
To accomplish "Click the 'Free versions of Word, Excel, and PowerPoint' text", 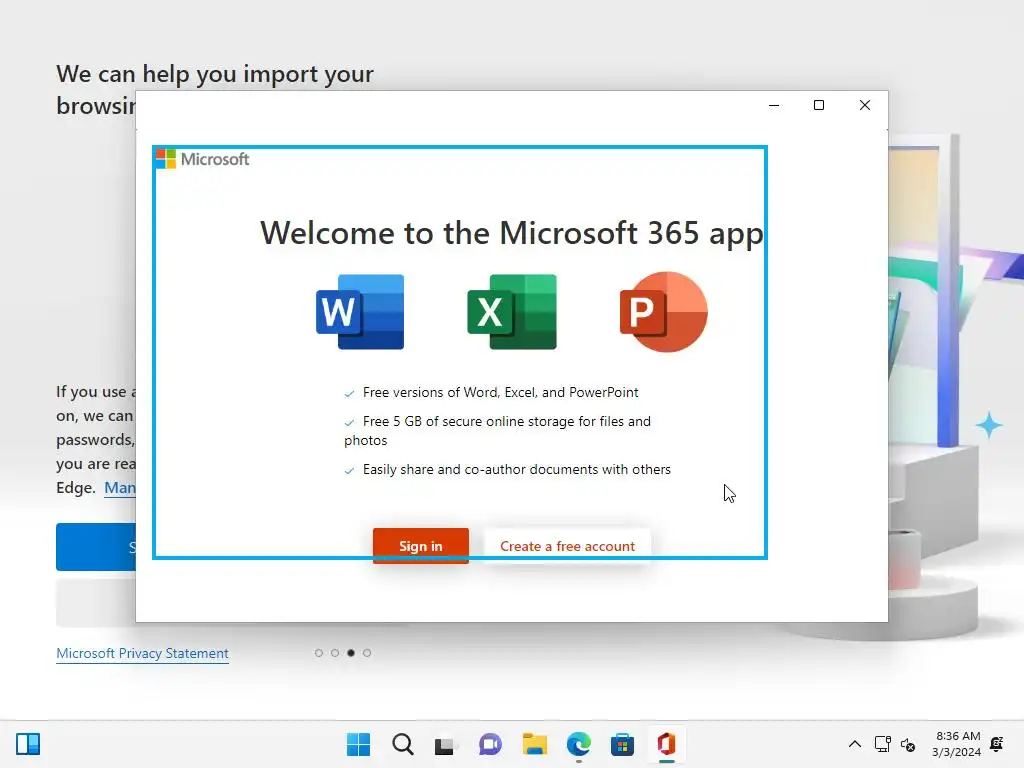I will tap(500, 392).
